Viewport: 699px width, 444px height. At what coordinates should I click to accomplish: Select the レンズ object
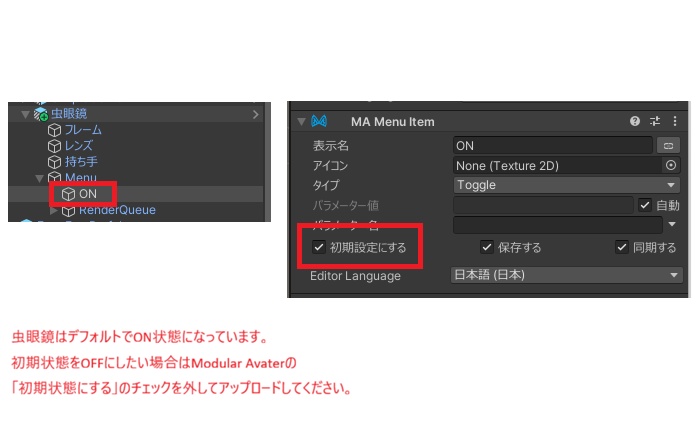tap(79, 146)
